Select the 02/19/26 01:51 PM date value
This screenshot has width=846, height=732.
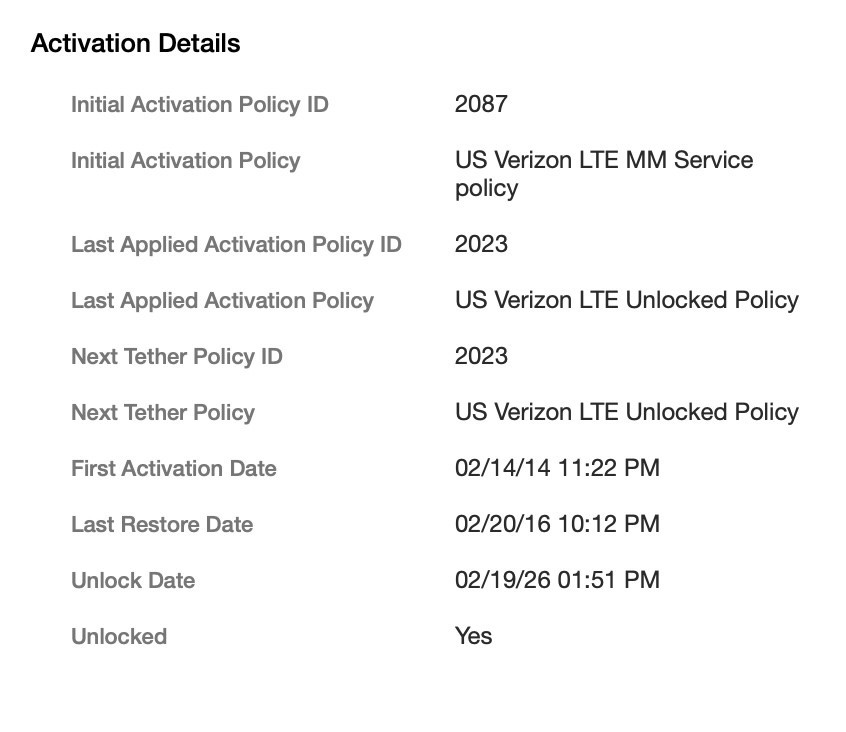557,581
